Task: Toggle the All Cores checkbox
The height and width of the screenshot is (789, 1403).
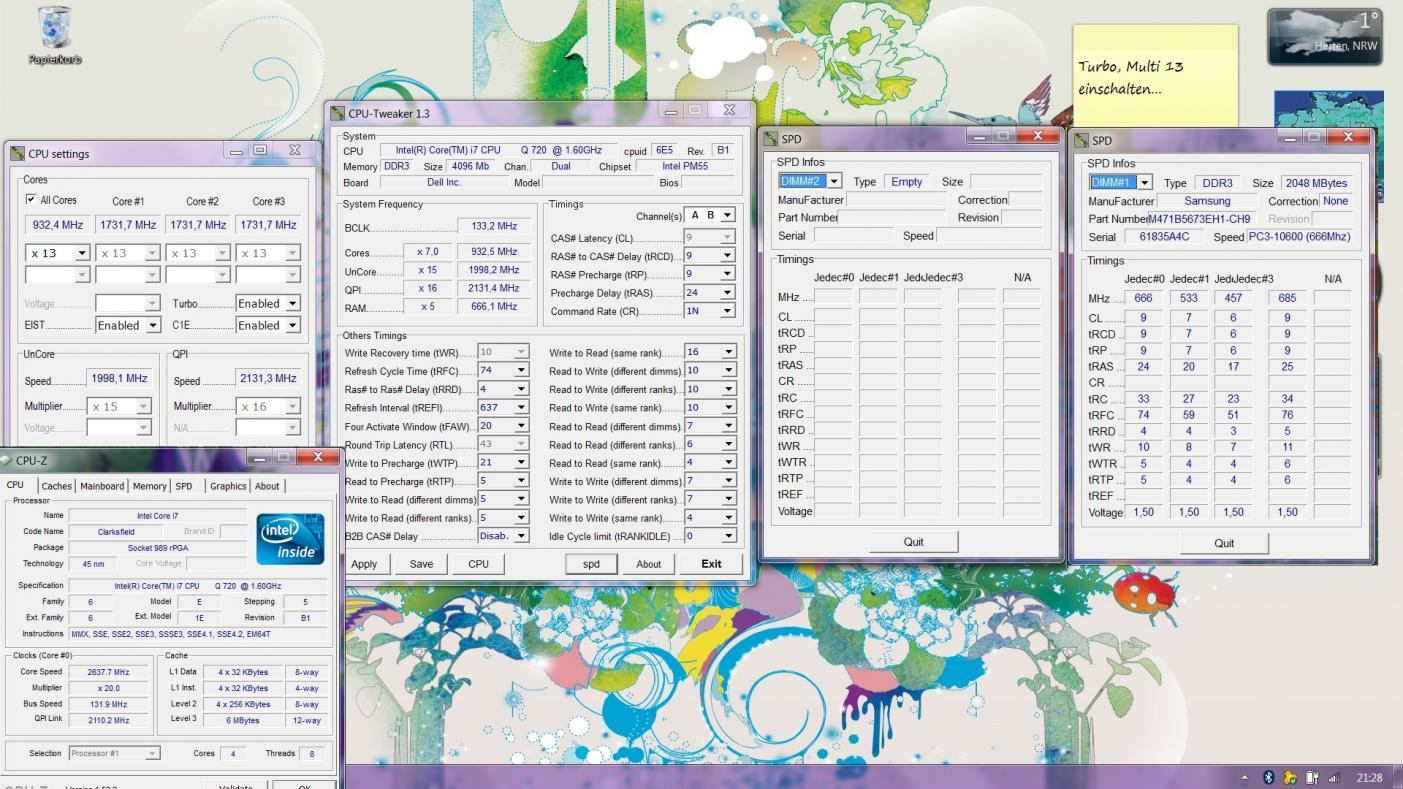Action: pyautogui.click(x=31, y=200)
